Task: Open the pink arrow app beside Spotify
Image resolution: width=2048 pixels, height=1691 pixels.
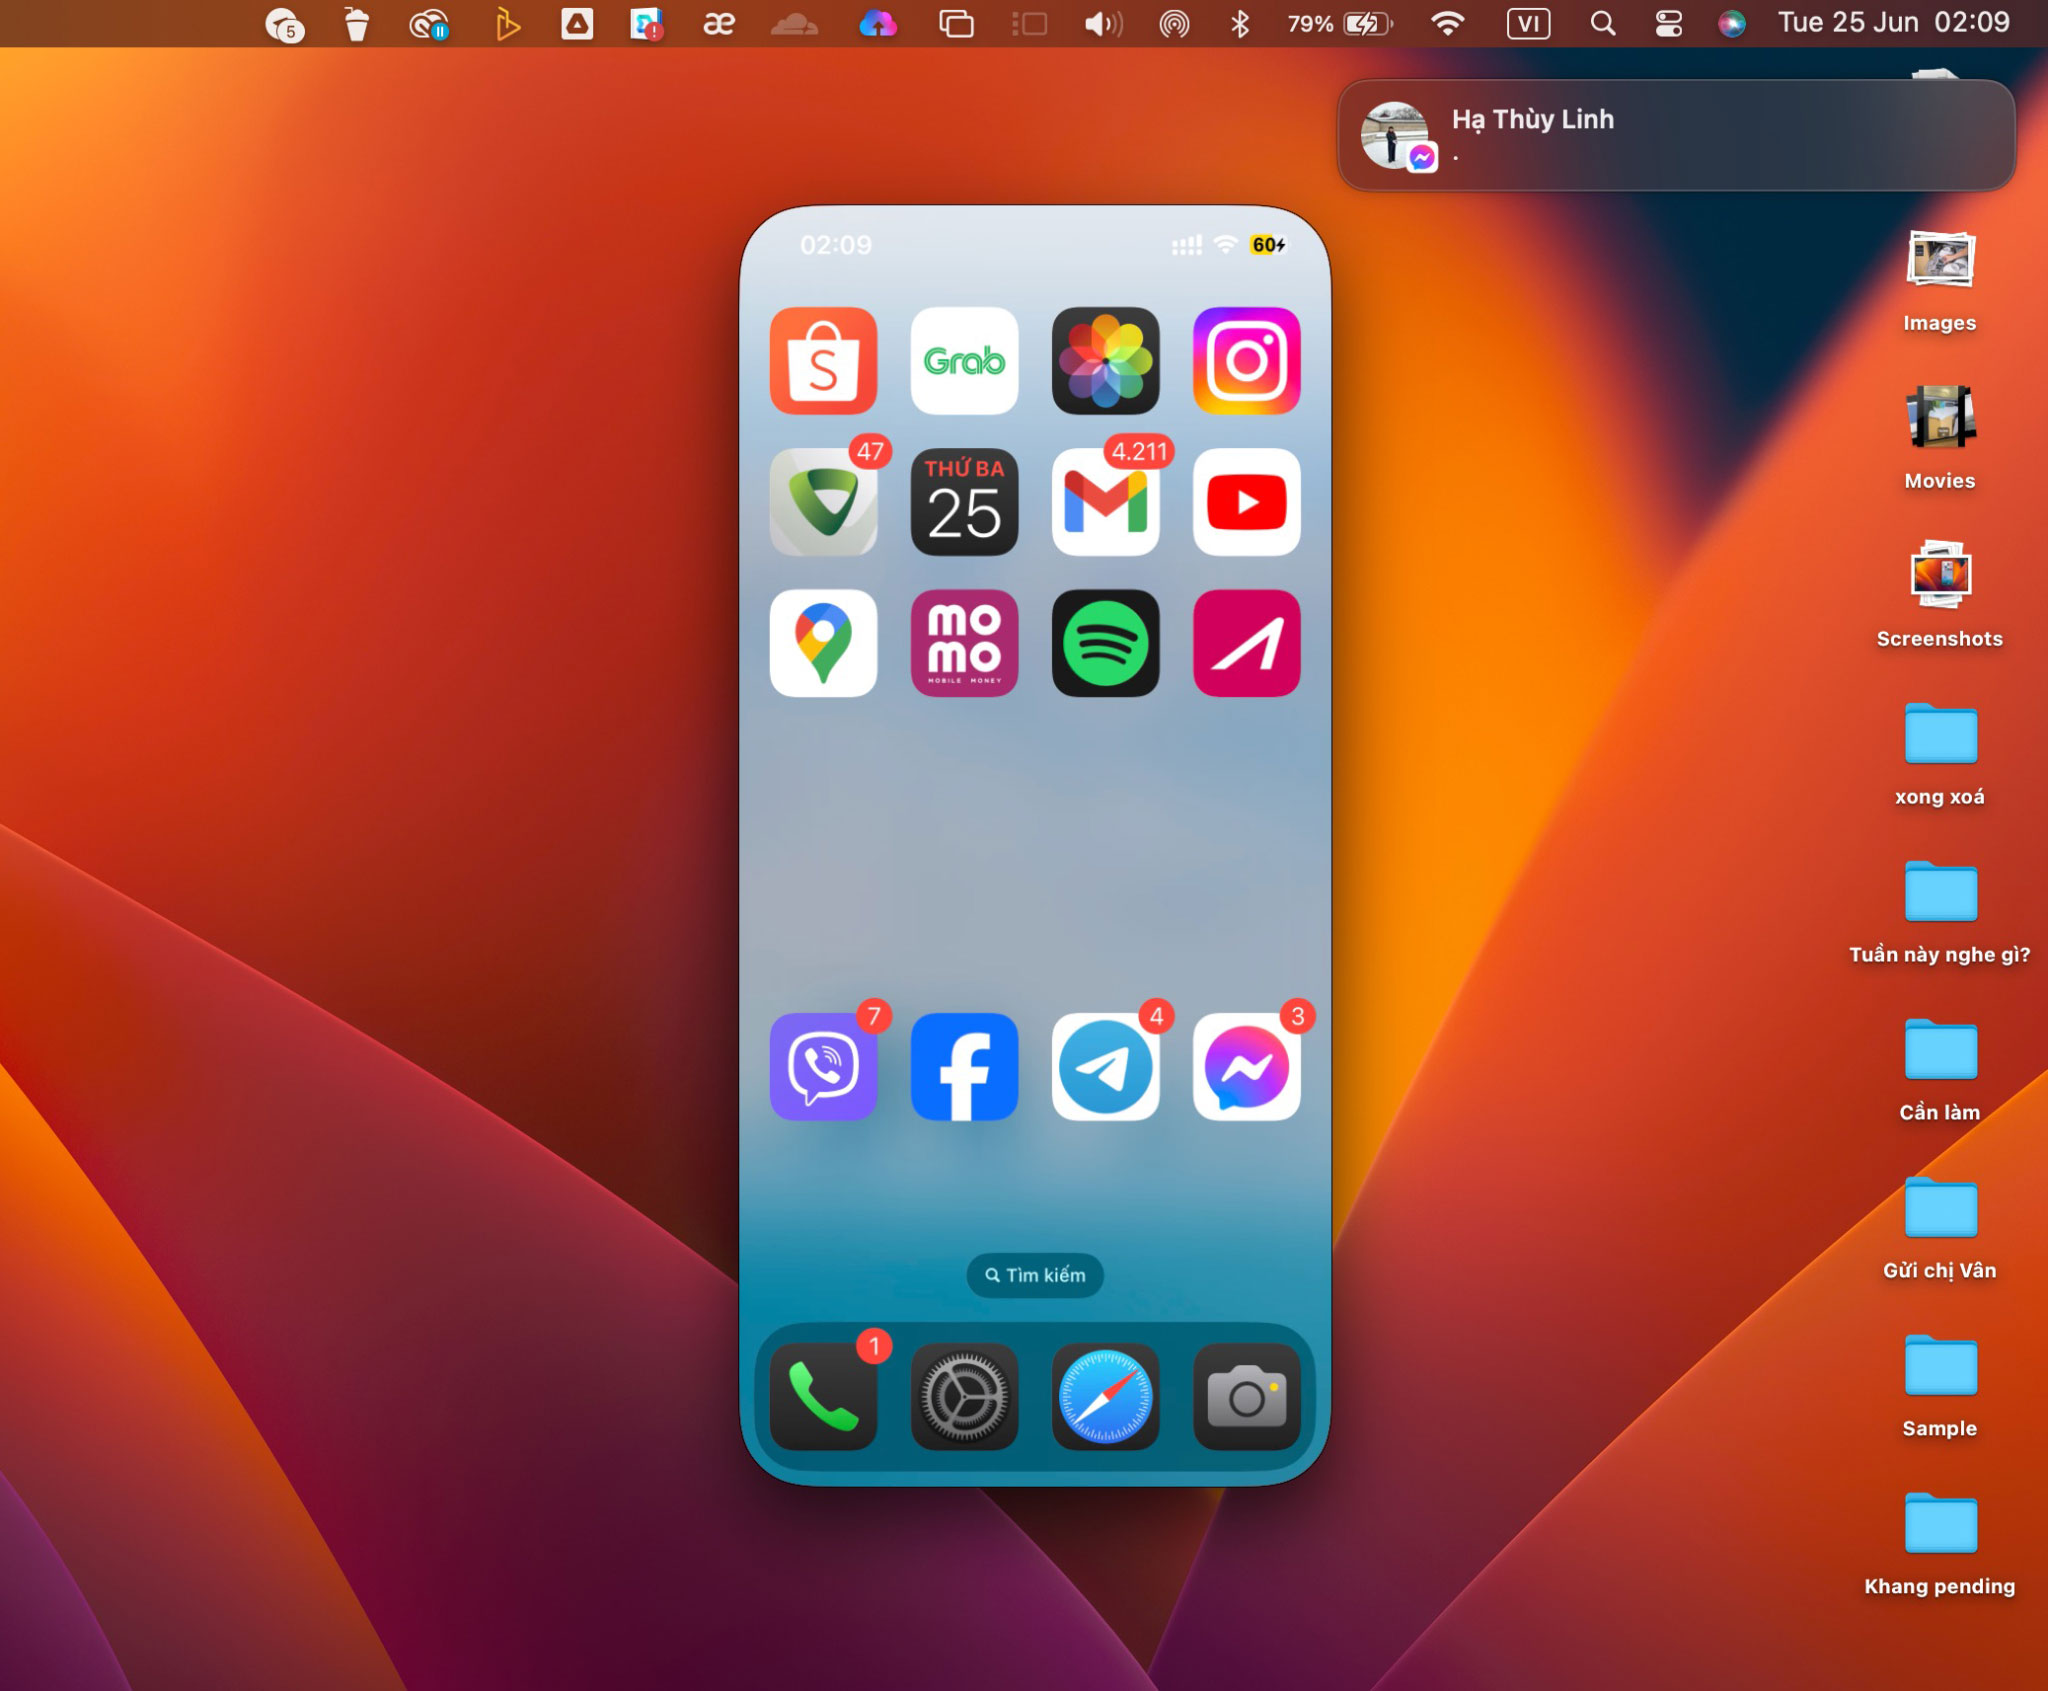Action: pos(1246,643)
